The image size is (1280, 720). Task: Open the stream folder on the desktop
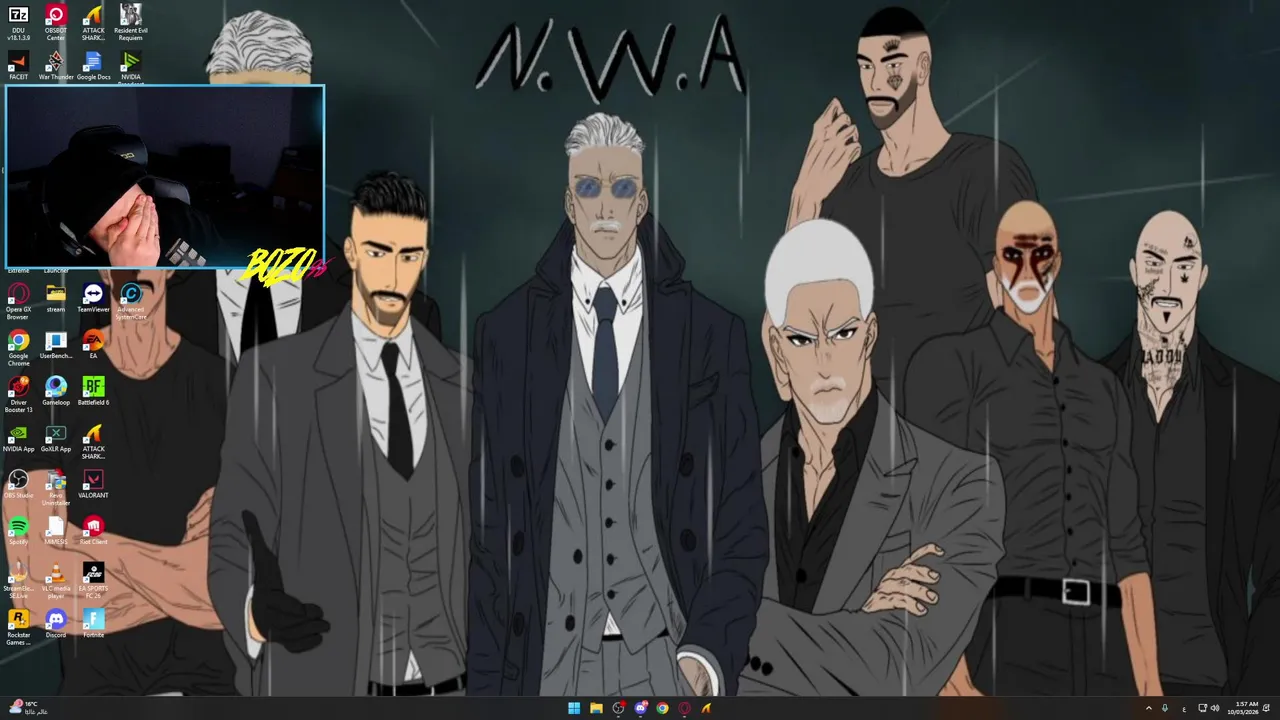tap(56, 298)
